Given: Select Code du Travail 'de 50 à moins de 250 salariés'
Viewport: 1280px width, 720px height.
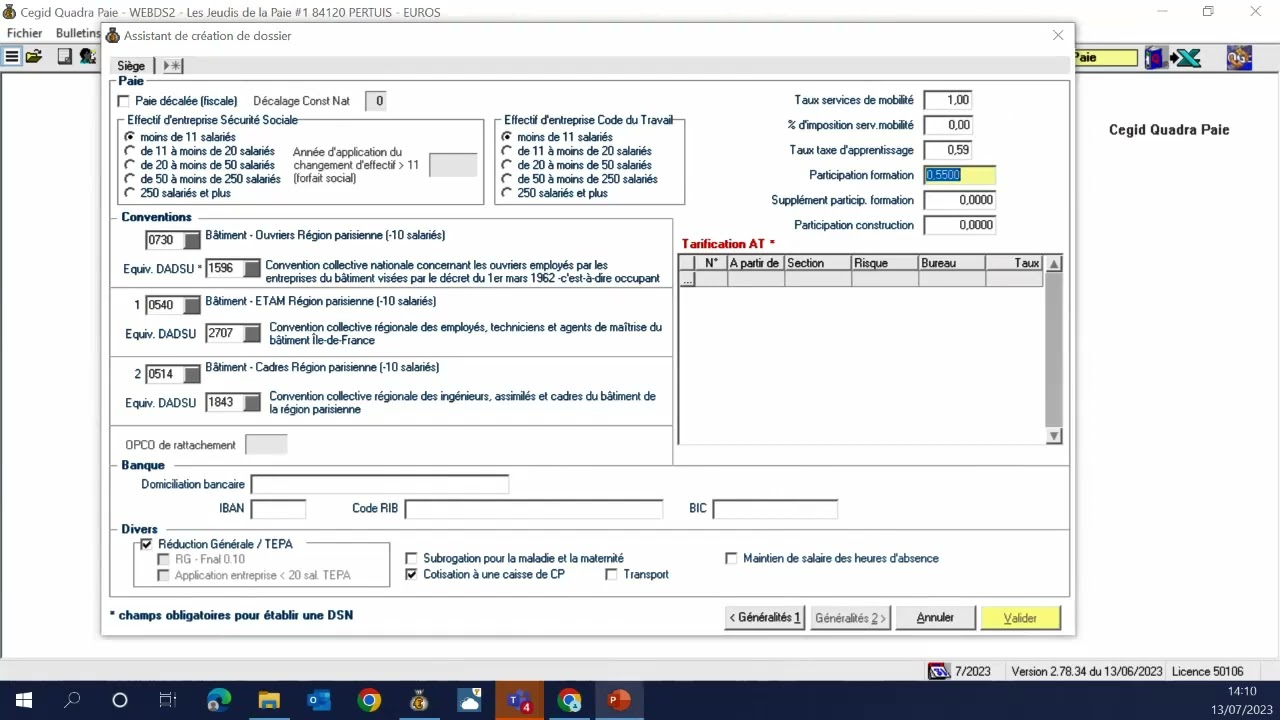Looking at the screenshot, I should pyautogui.click(x=507, y=179).
